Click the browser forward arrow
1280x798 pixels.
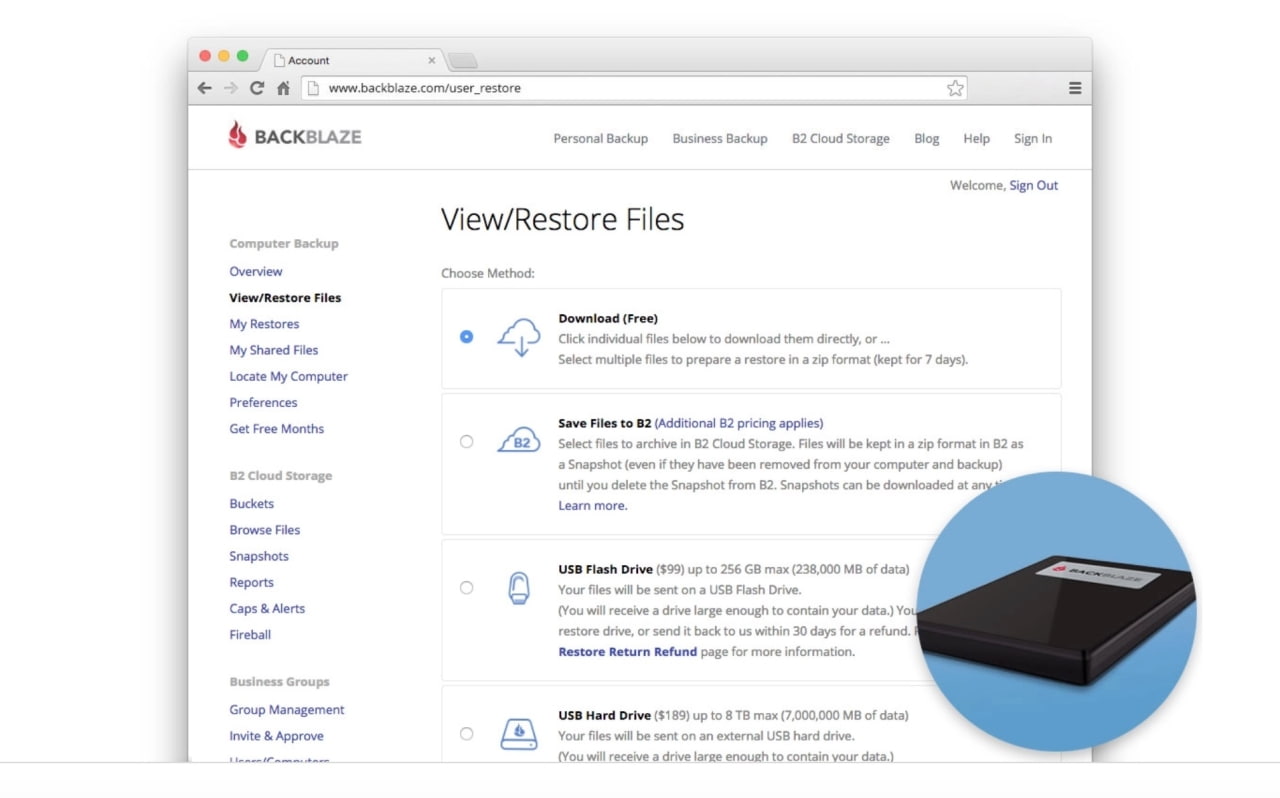[231, 88]
